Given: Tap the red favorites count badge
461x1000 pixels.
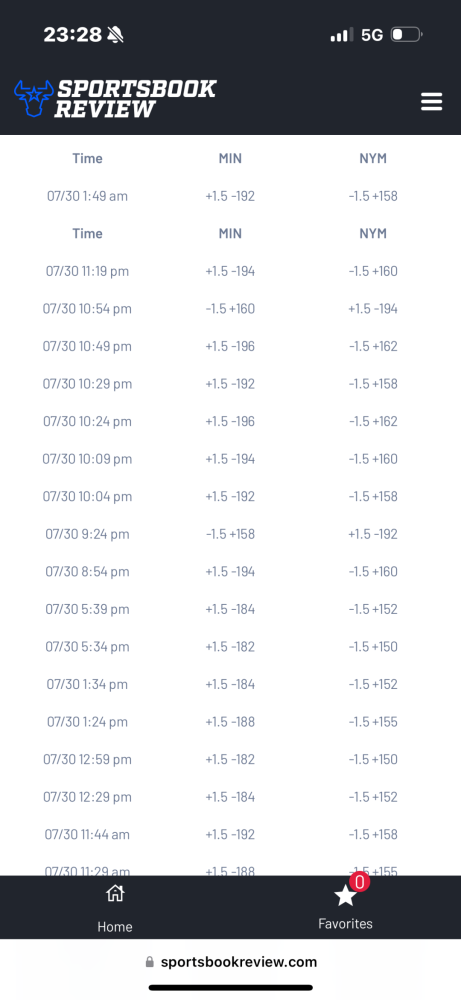Looking at the screenshot, I should tap(360, 882).
